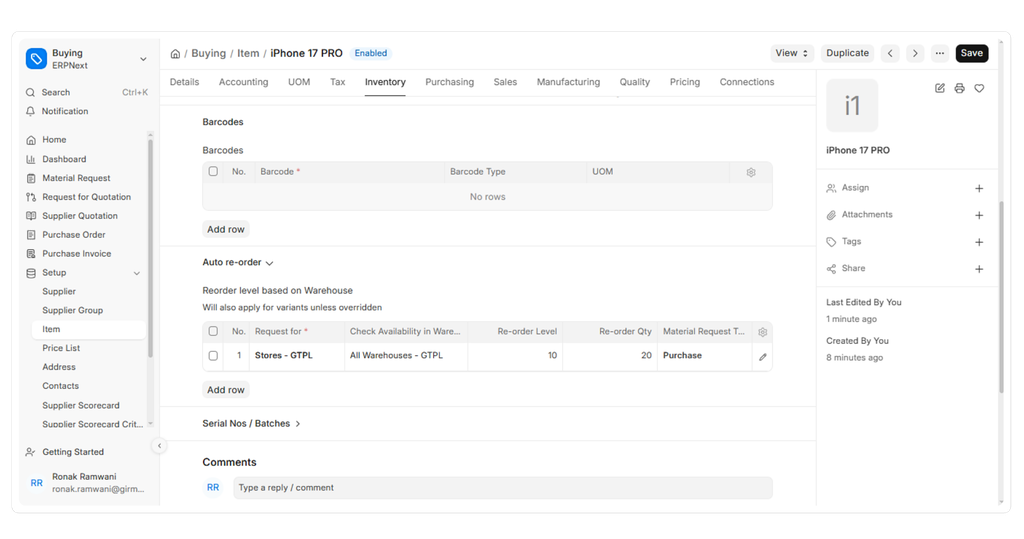
Task: Click the home breadcrumb icon
Action: [175, 54]
